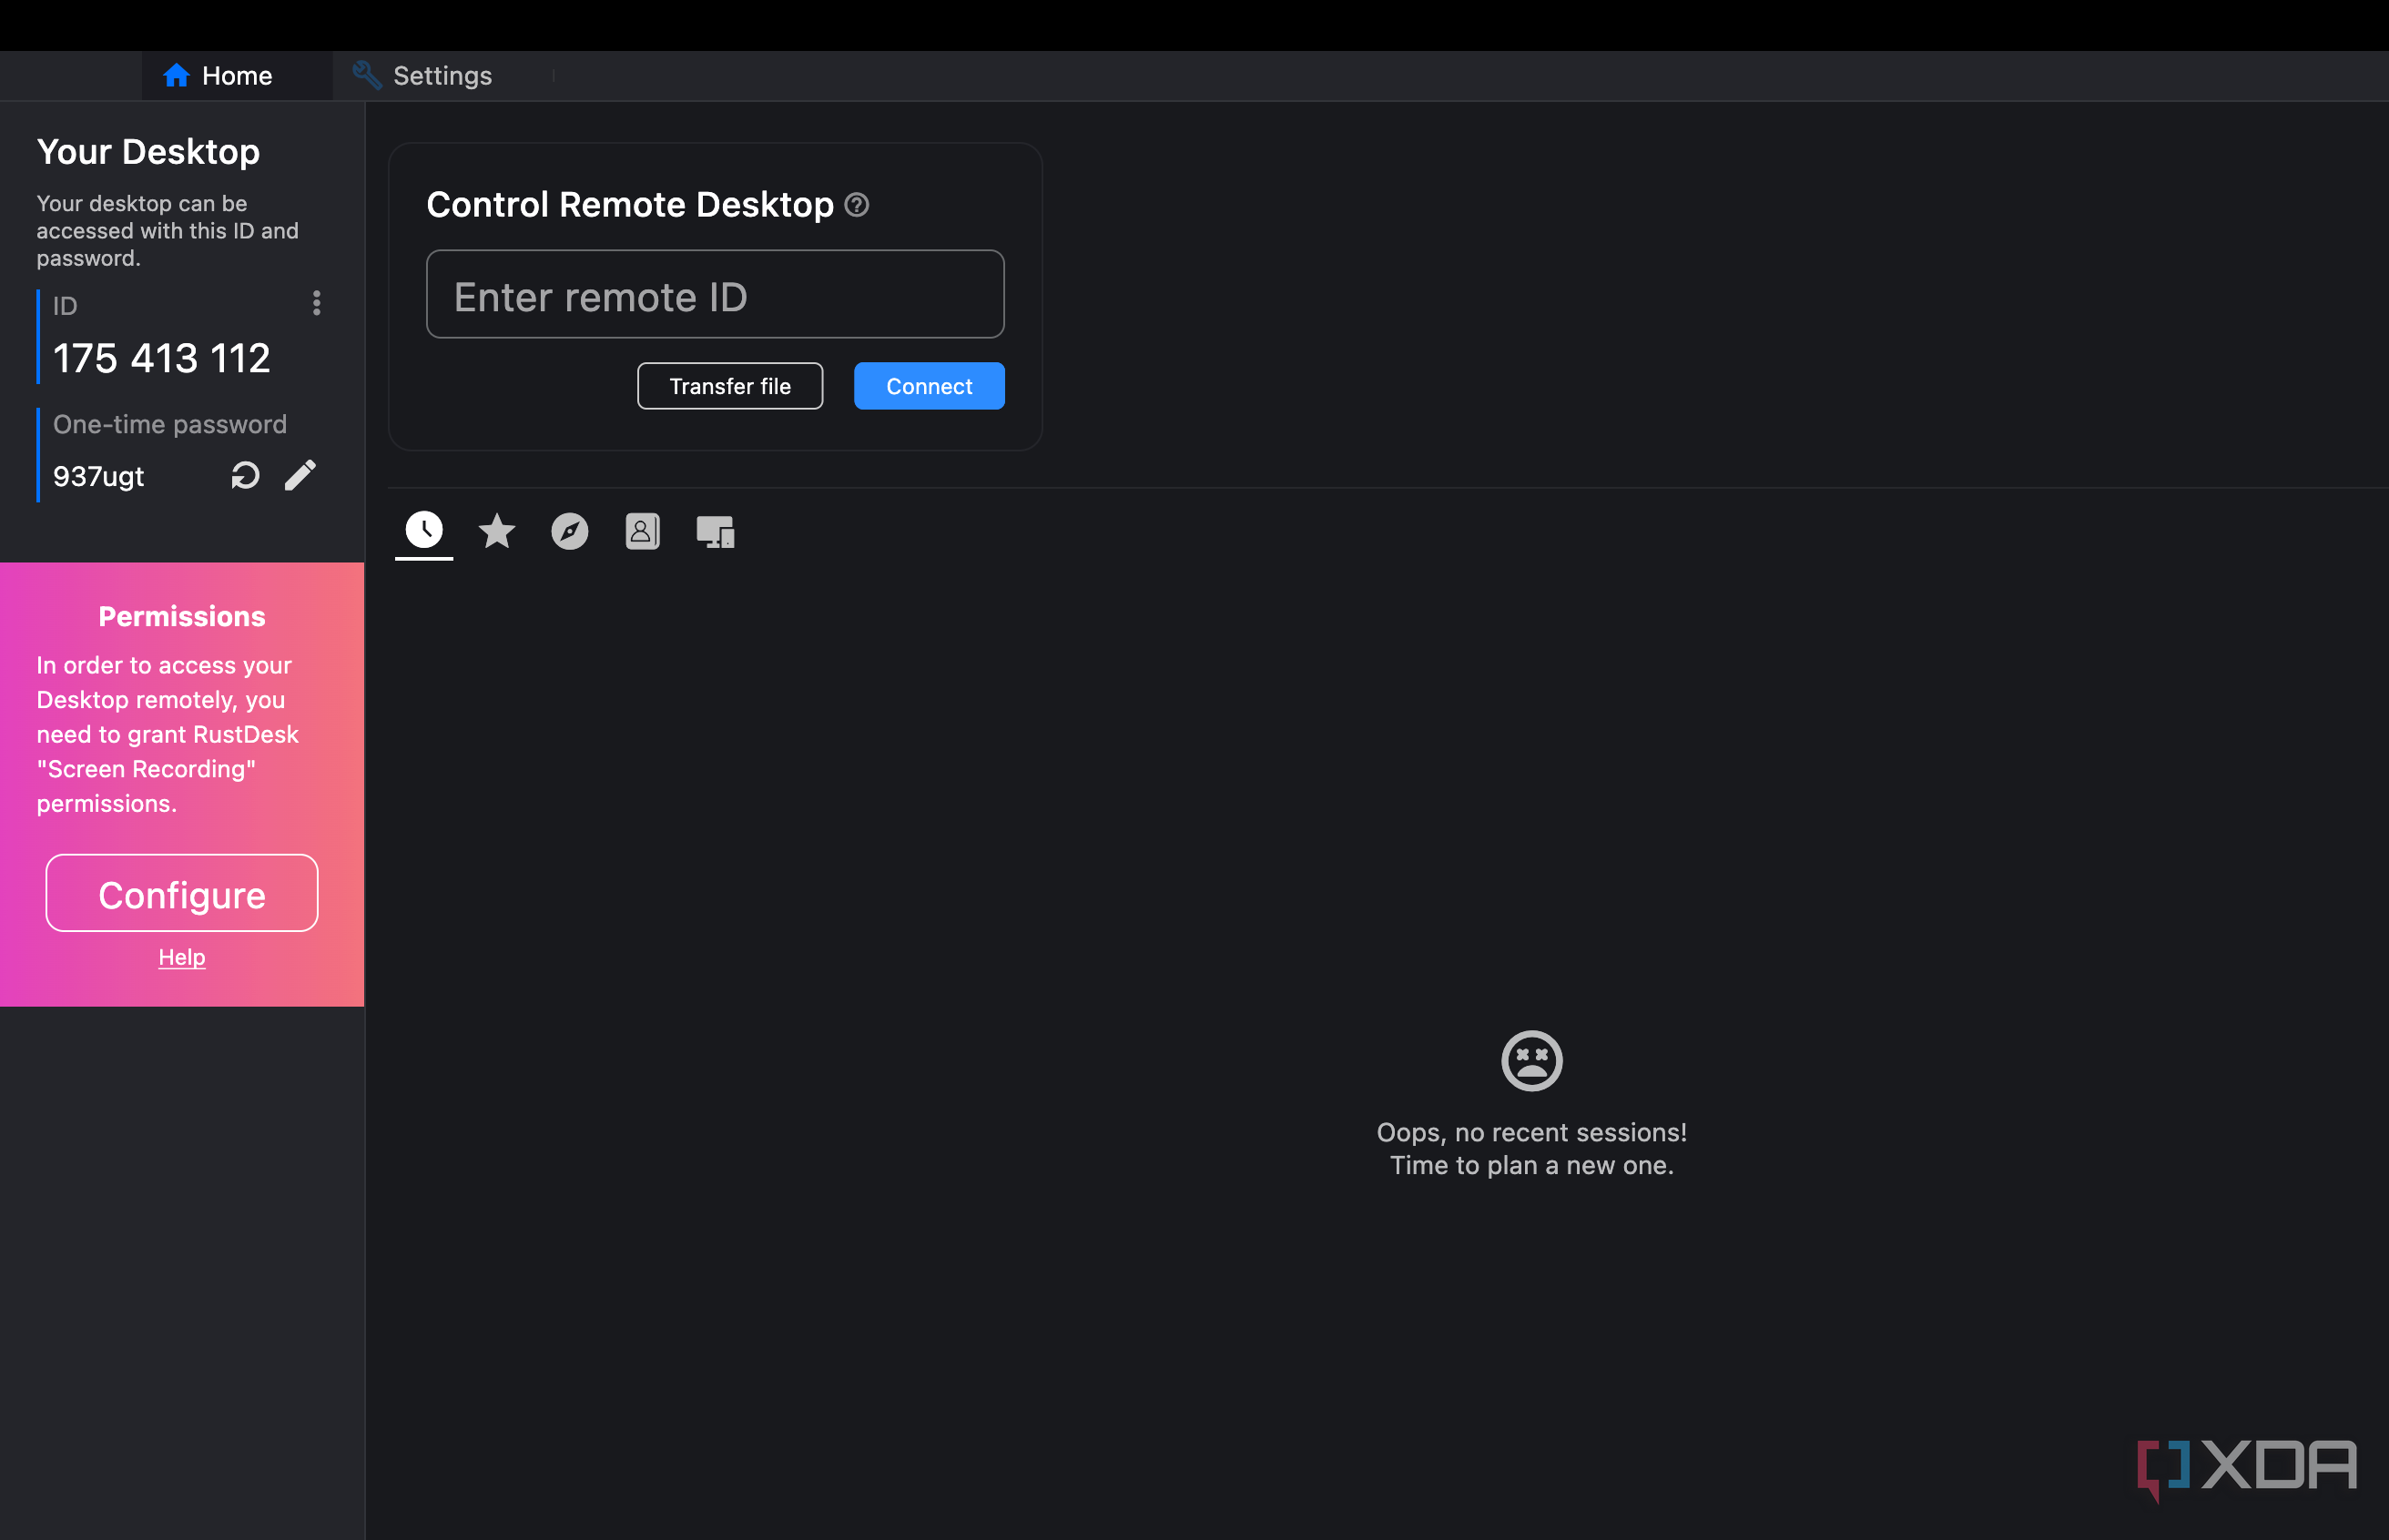This screenshot has width=2389, height=1540.
Task: Select the Home tab
Action: (236, 76)
